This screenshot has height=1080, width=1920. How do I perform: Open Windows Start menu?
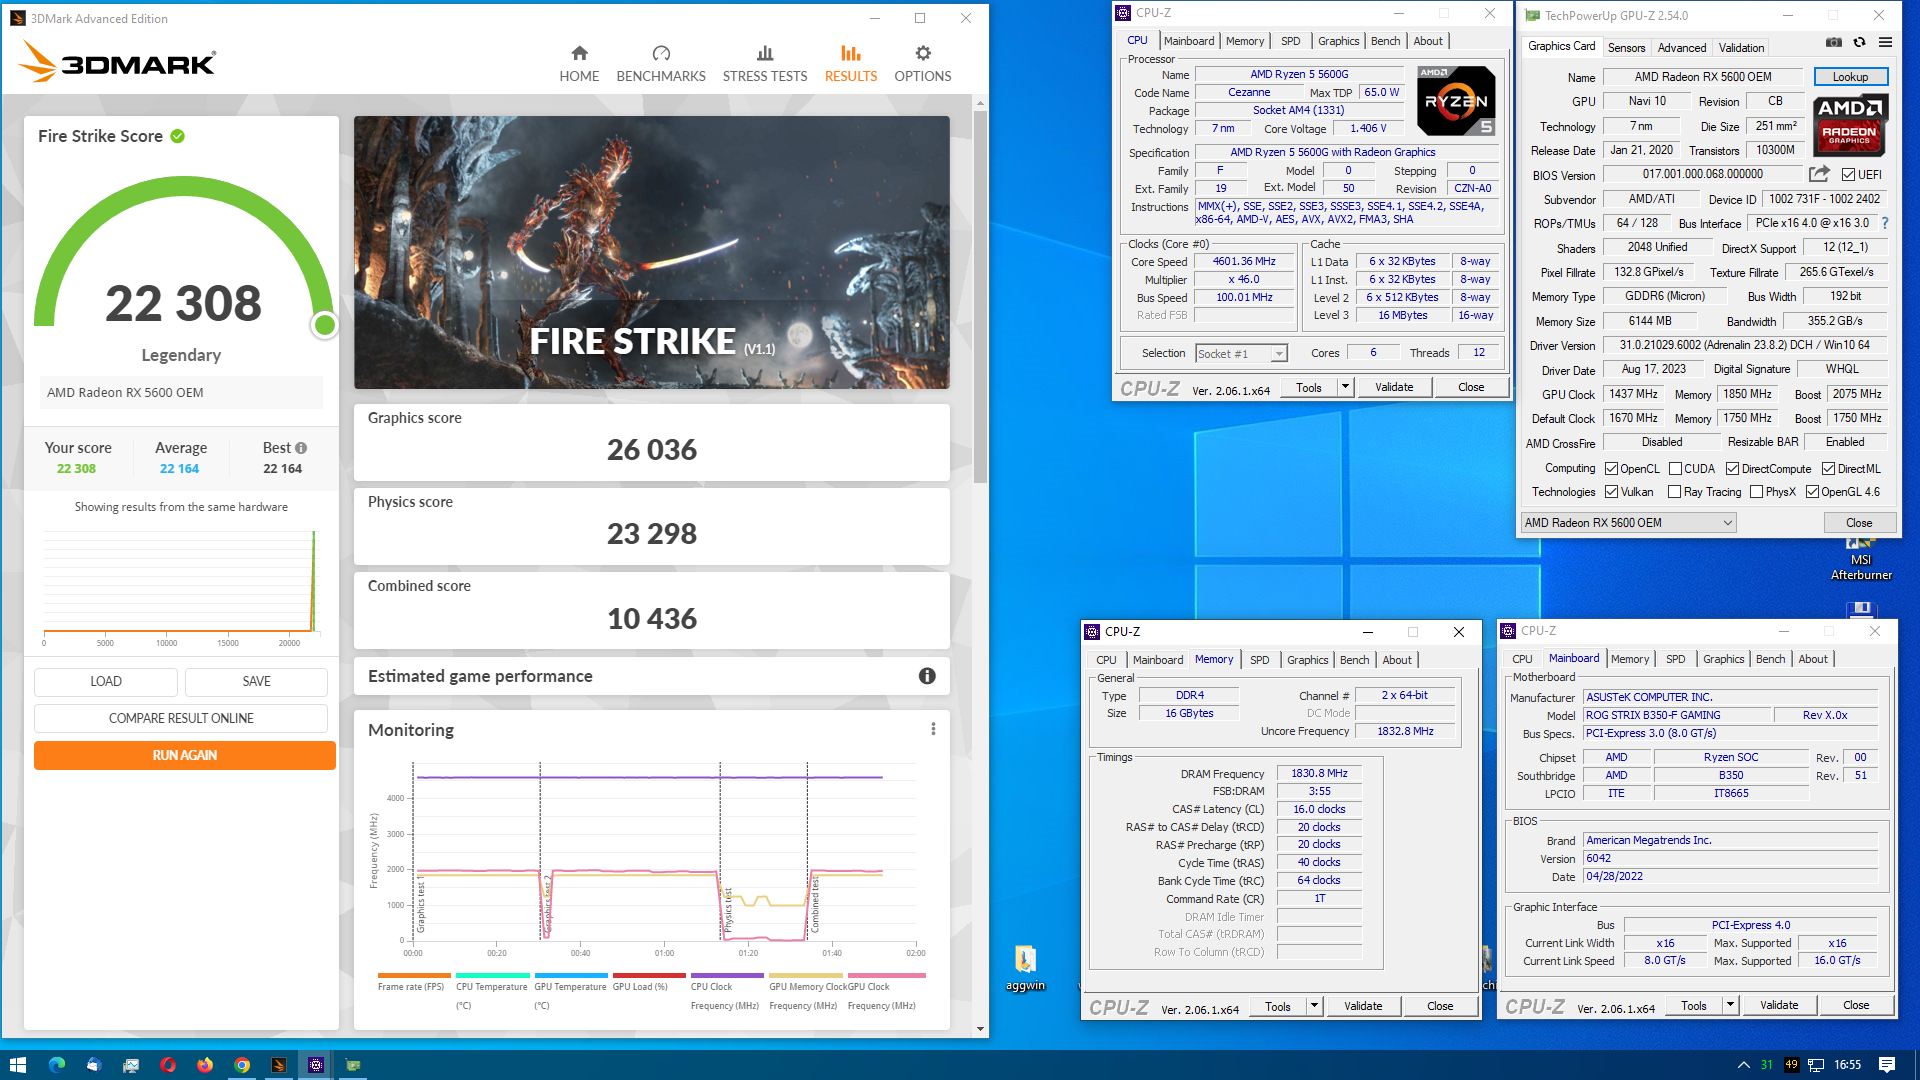(17, 1065)
